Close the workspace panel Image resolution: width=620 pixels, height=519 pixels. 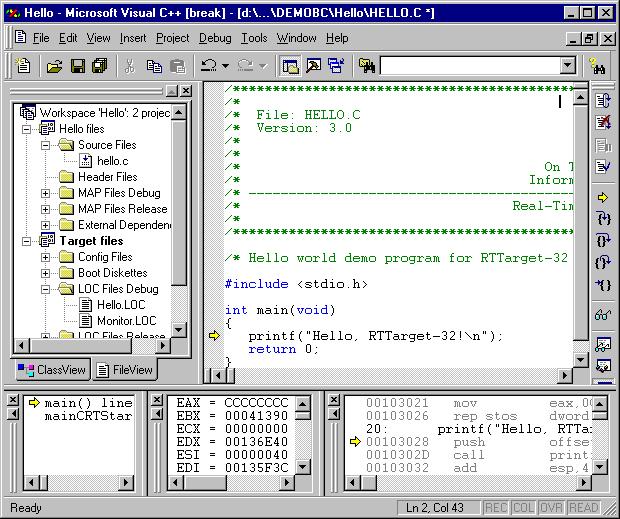[186, 91]
